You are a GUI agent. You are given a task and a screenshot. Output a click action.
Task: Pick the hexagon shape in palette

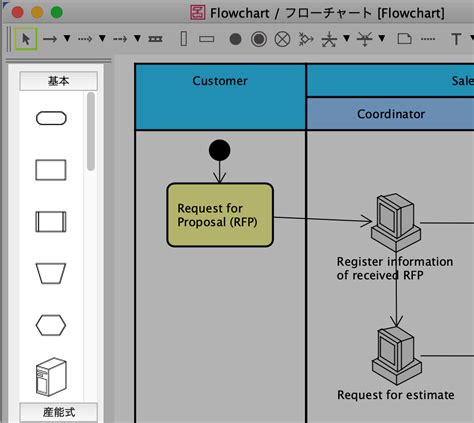tap(51, 325)
